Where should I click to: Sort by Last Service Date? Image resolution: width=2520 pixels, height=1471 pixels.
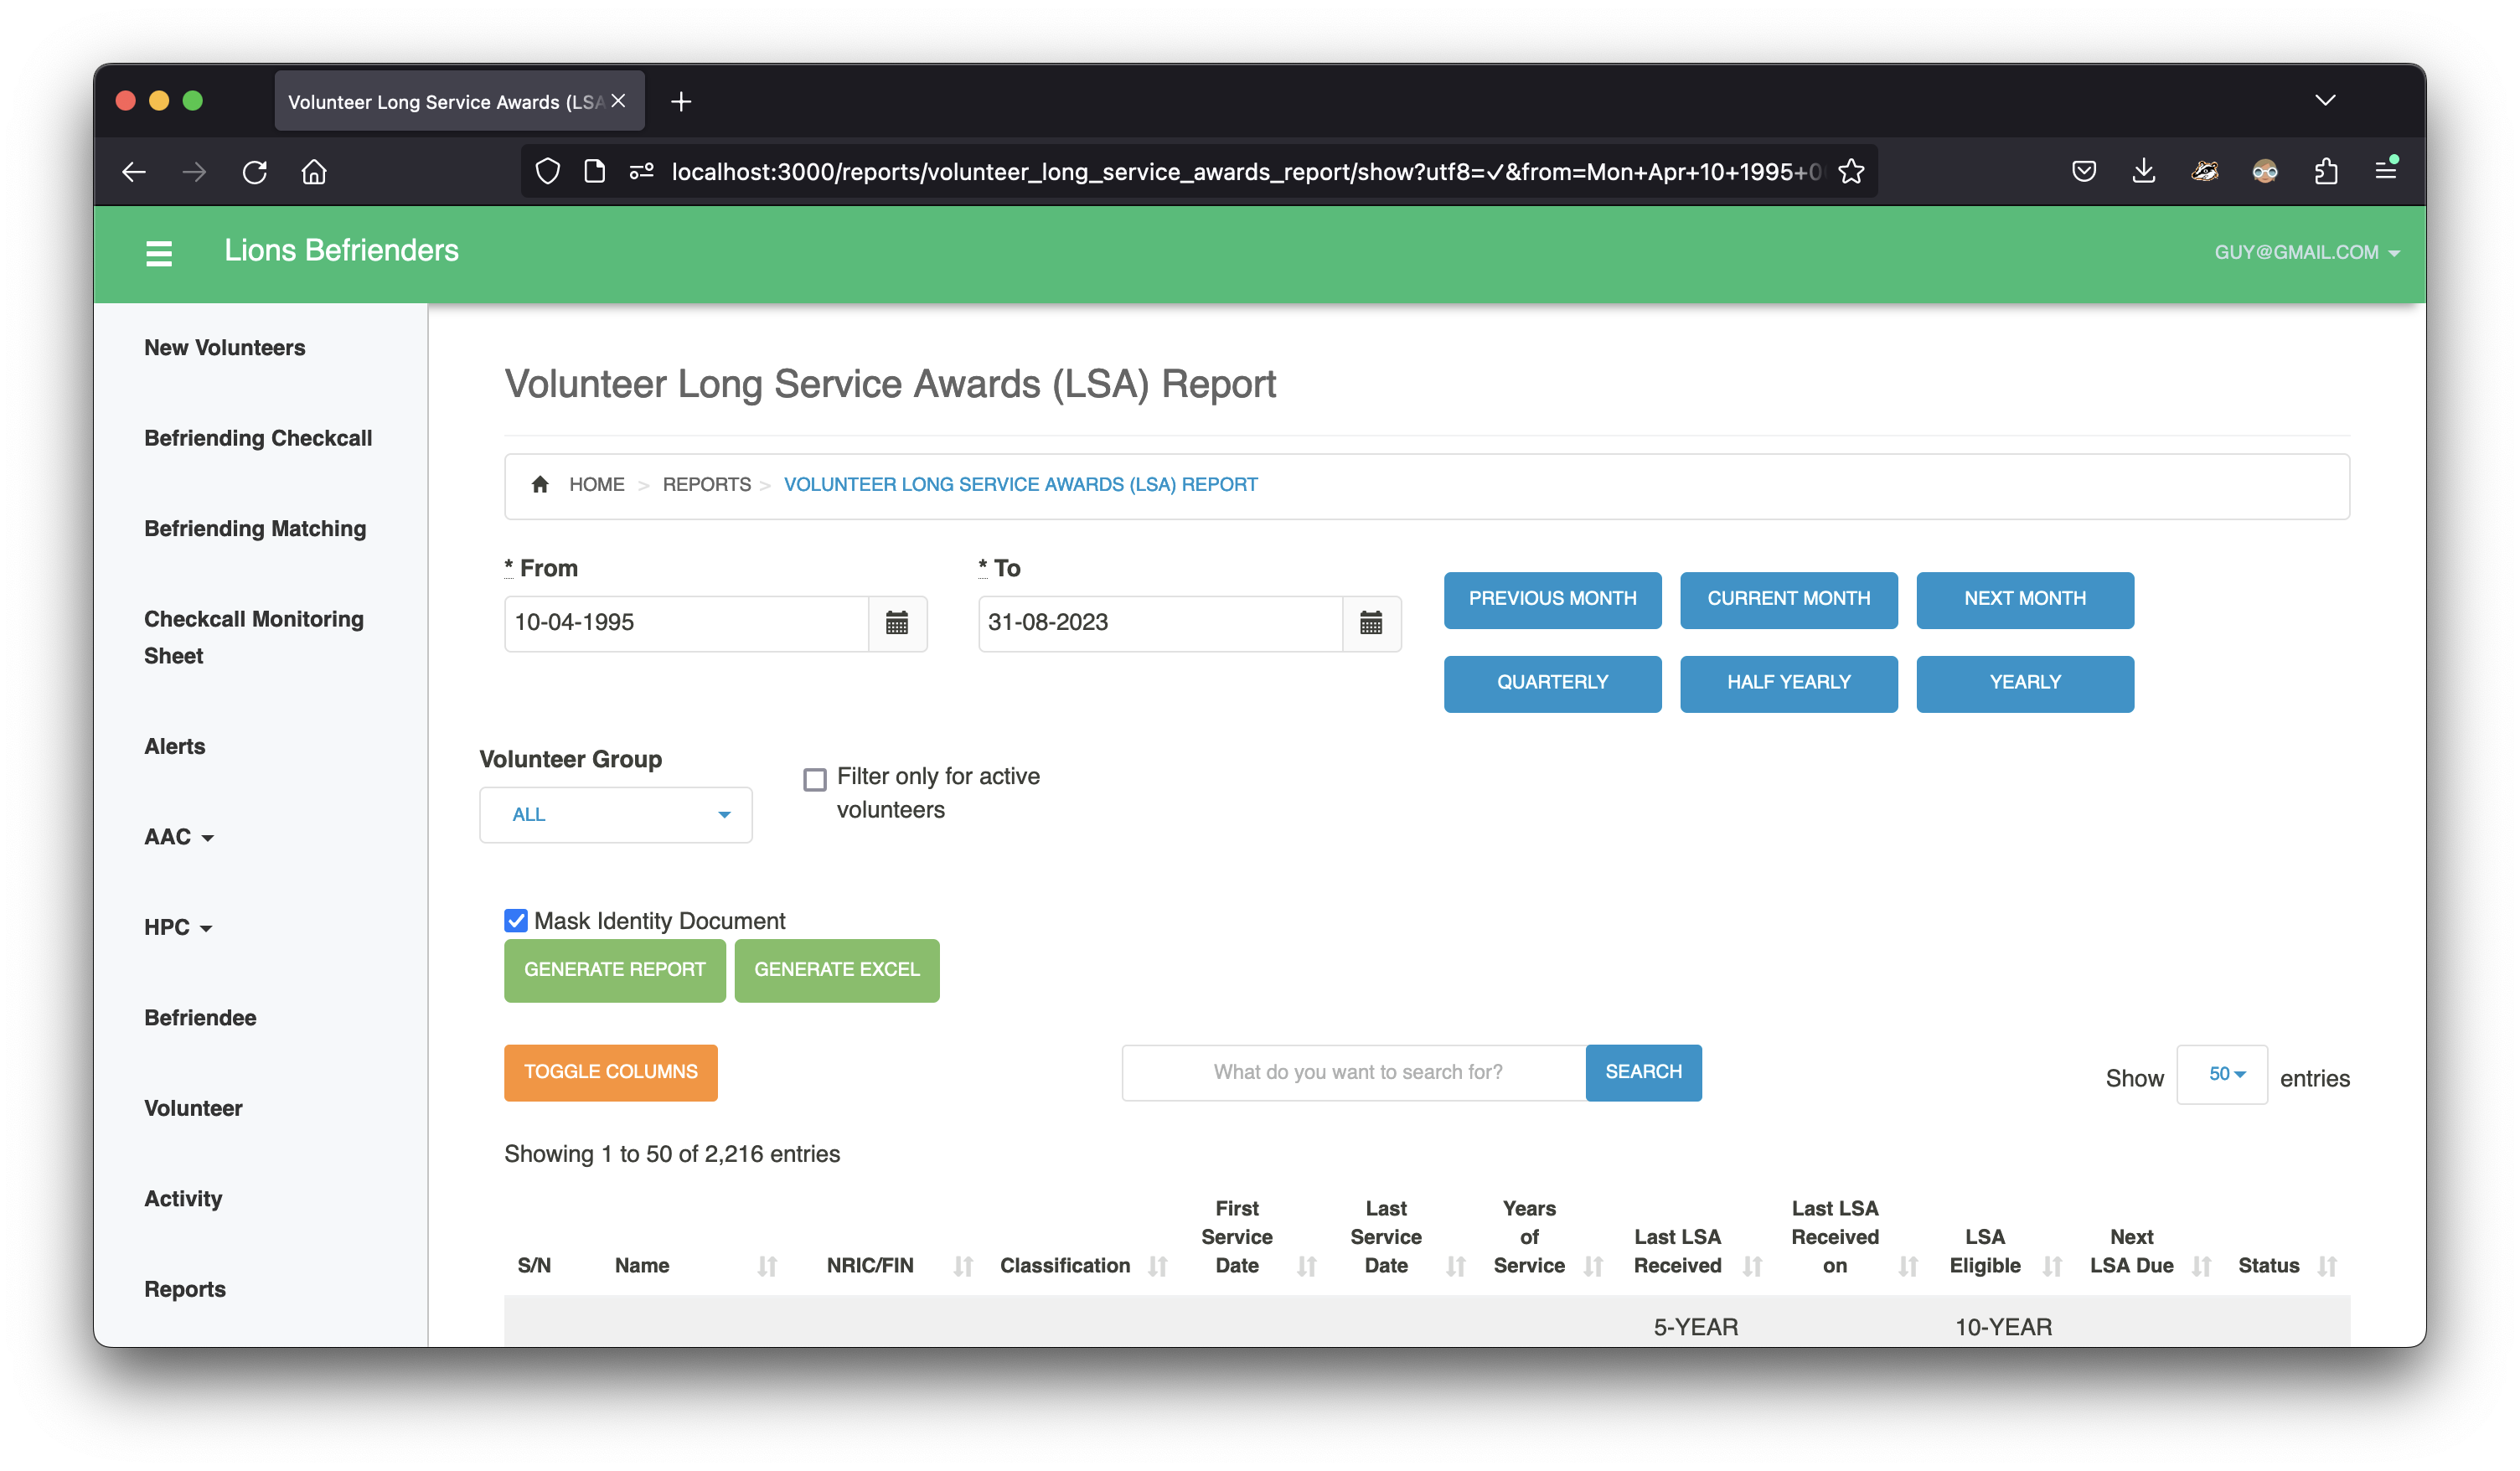click(1455, 1266)
